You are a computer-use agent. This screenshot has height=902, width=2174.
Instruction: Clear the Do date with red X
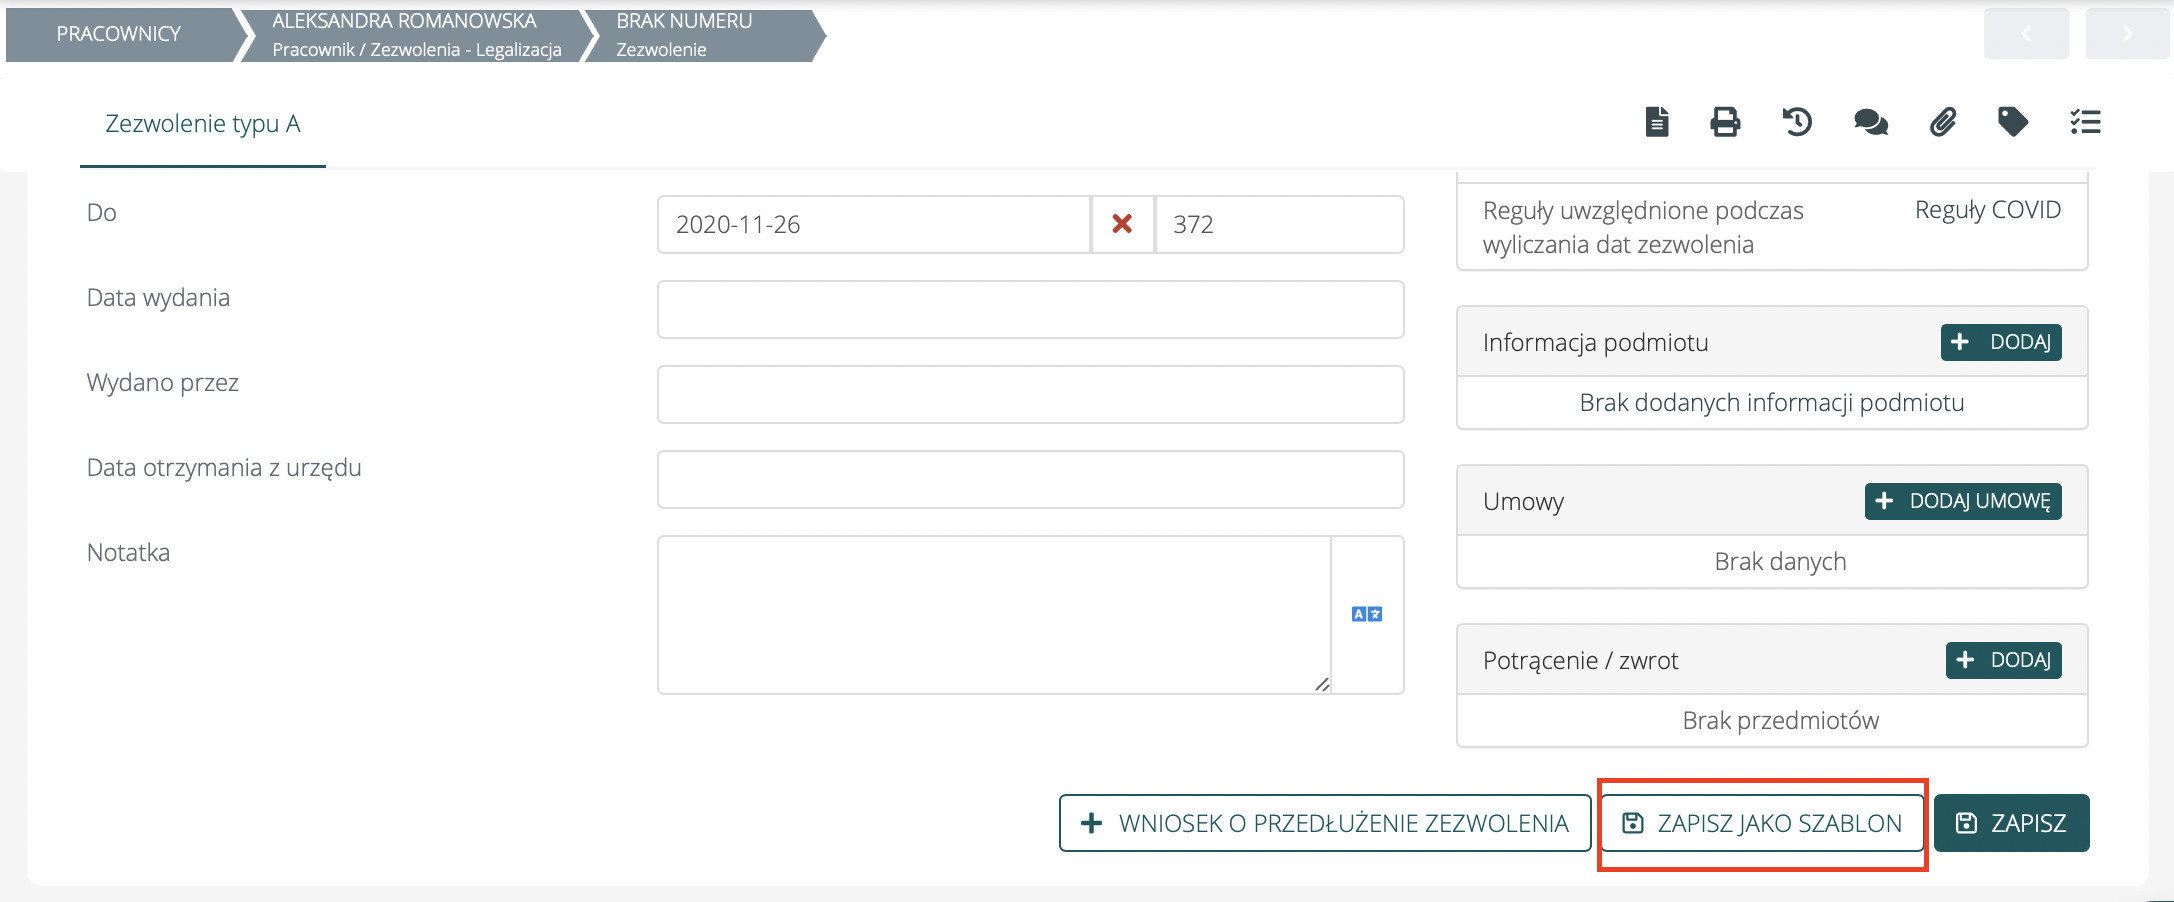click(1122, 224)
